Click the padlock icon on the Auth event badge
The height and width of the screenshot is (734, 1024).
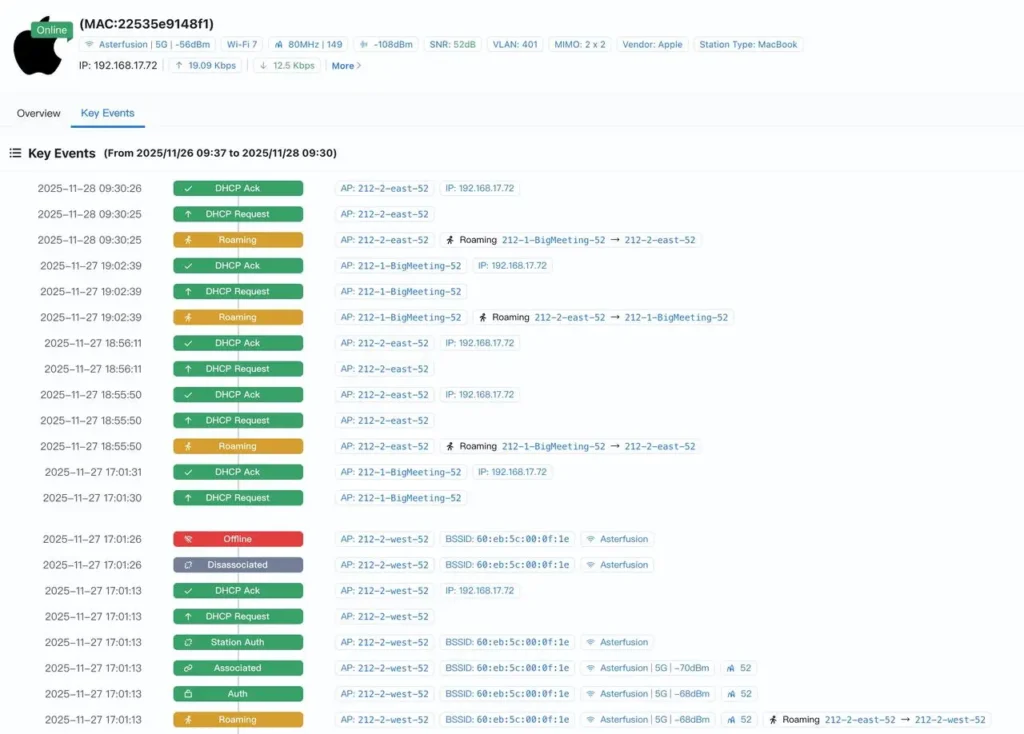coord(188,693)
